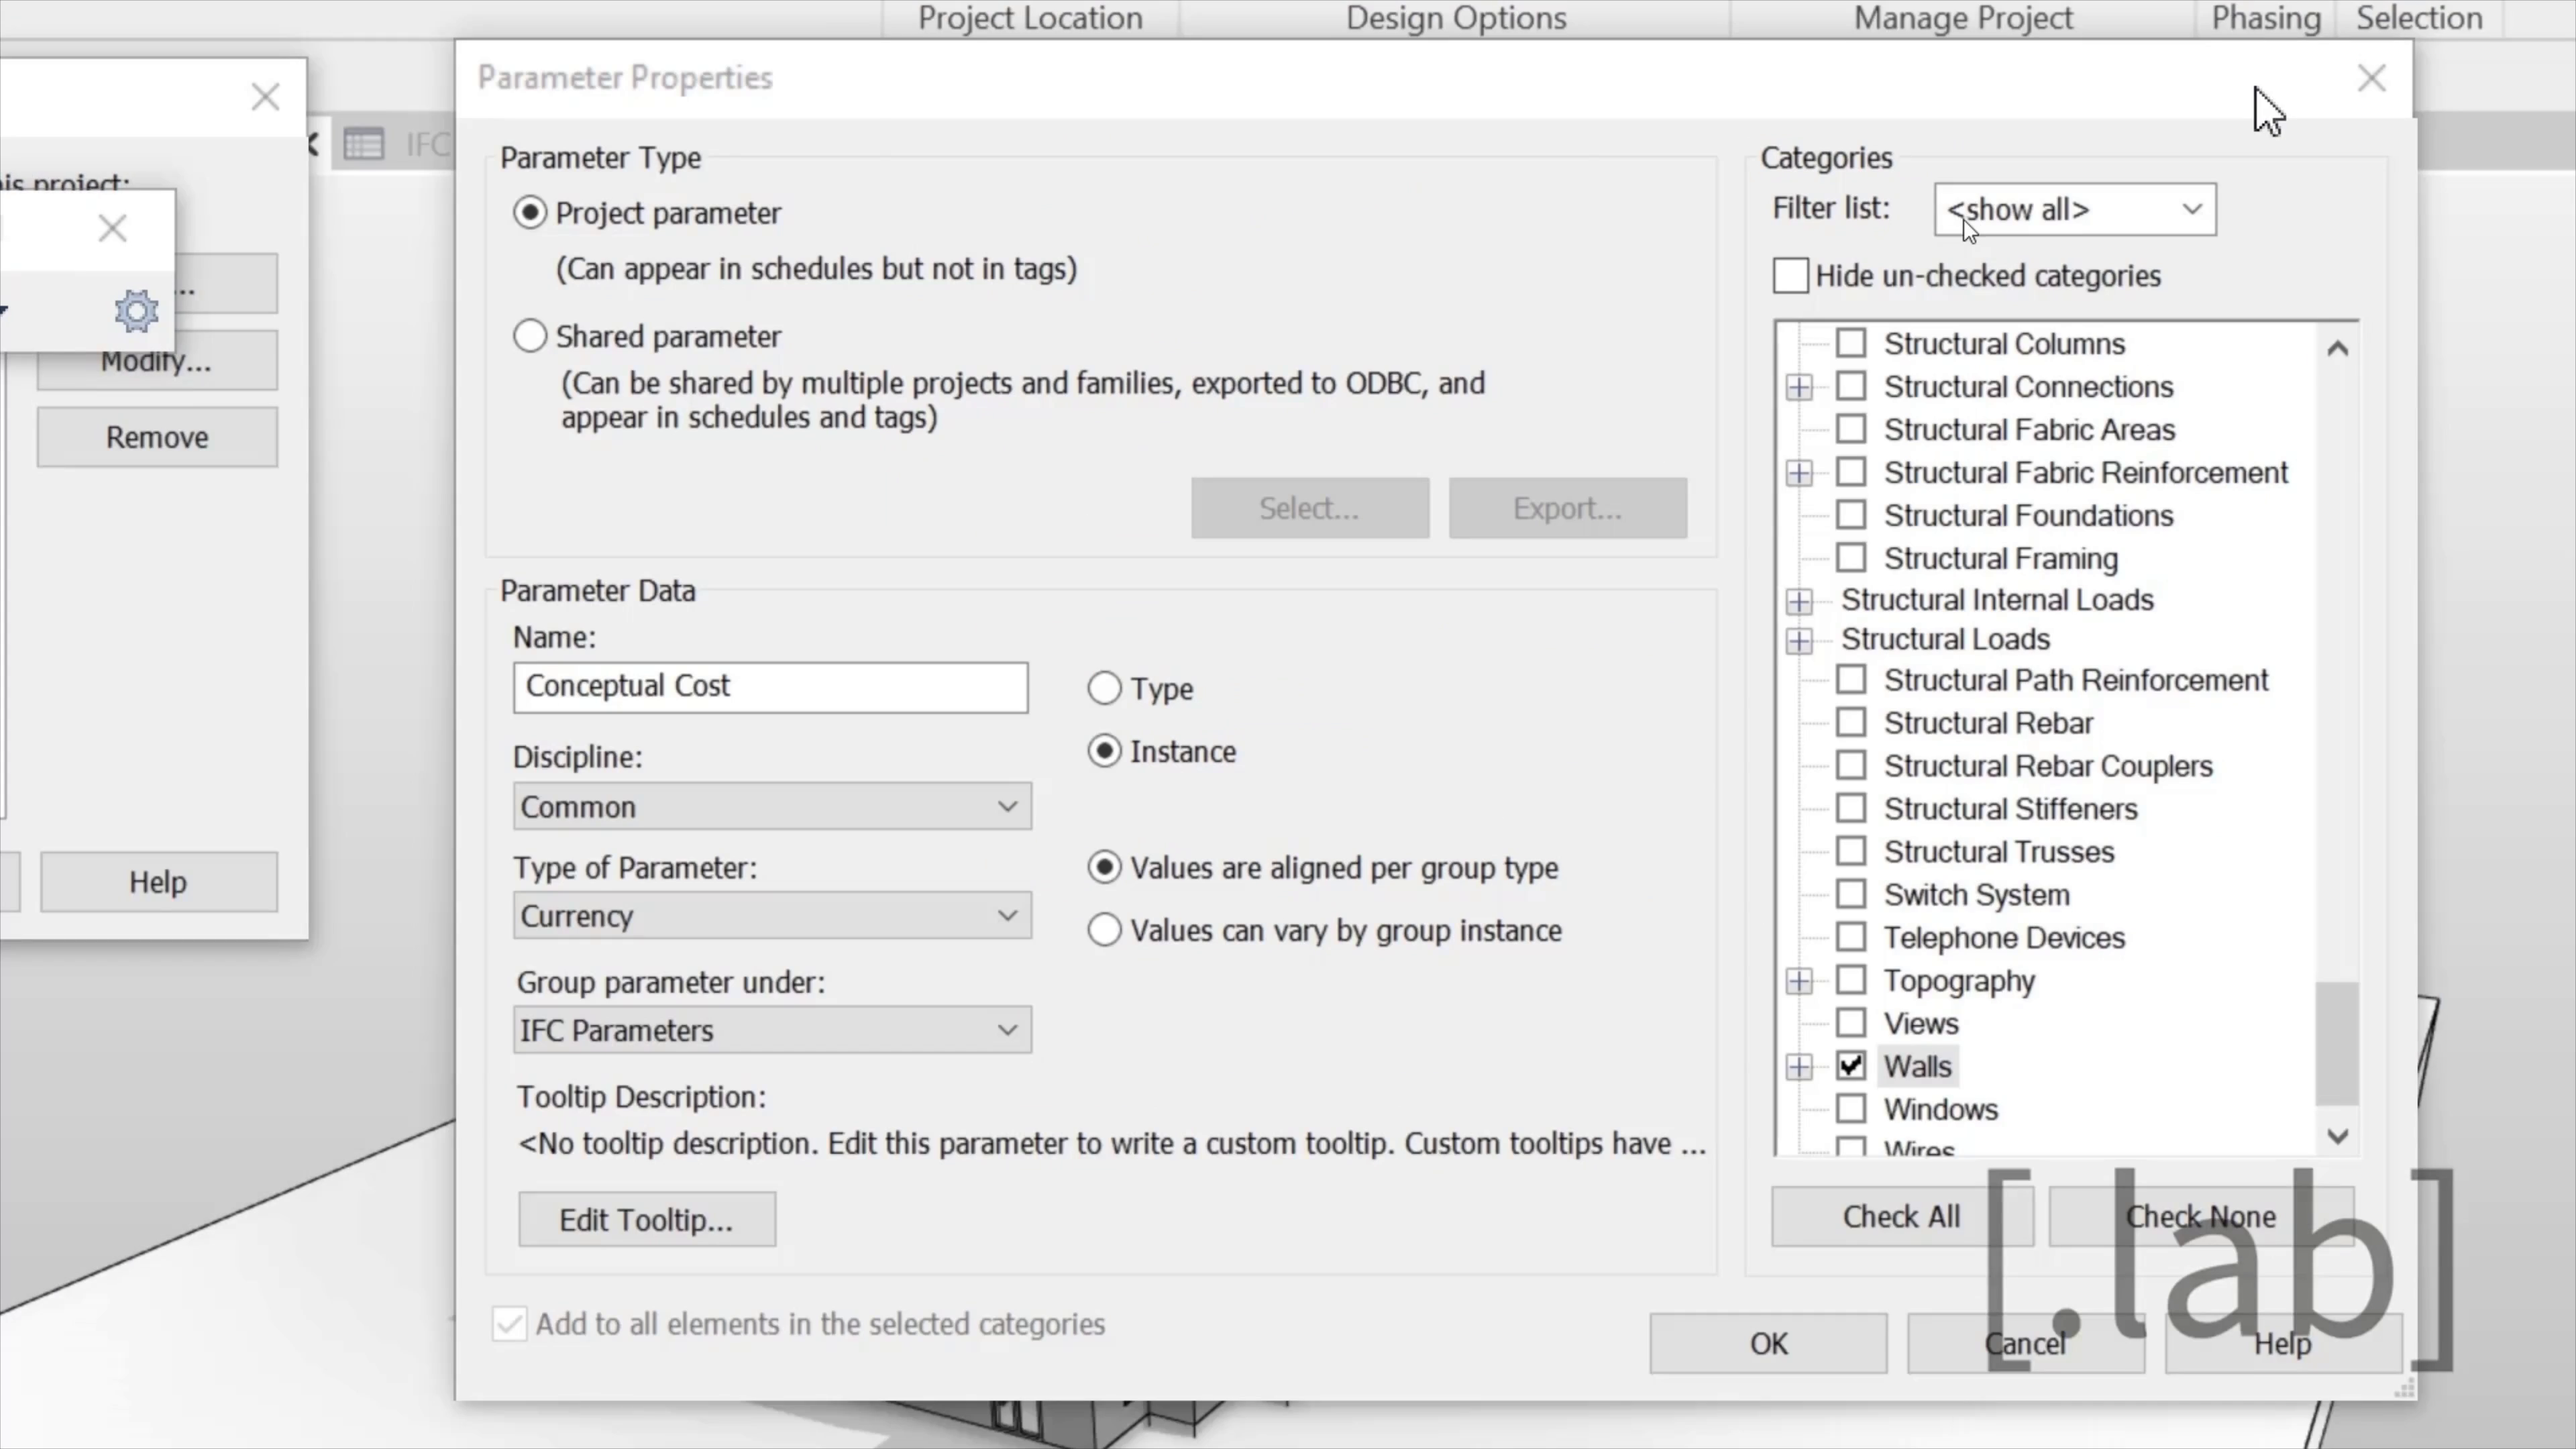Enable Hide un-checked categories

point(1790,276)
